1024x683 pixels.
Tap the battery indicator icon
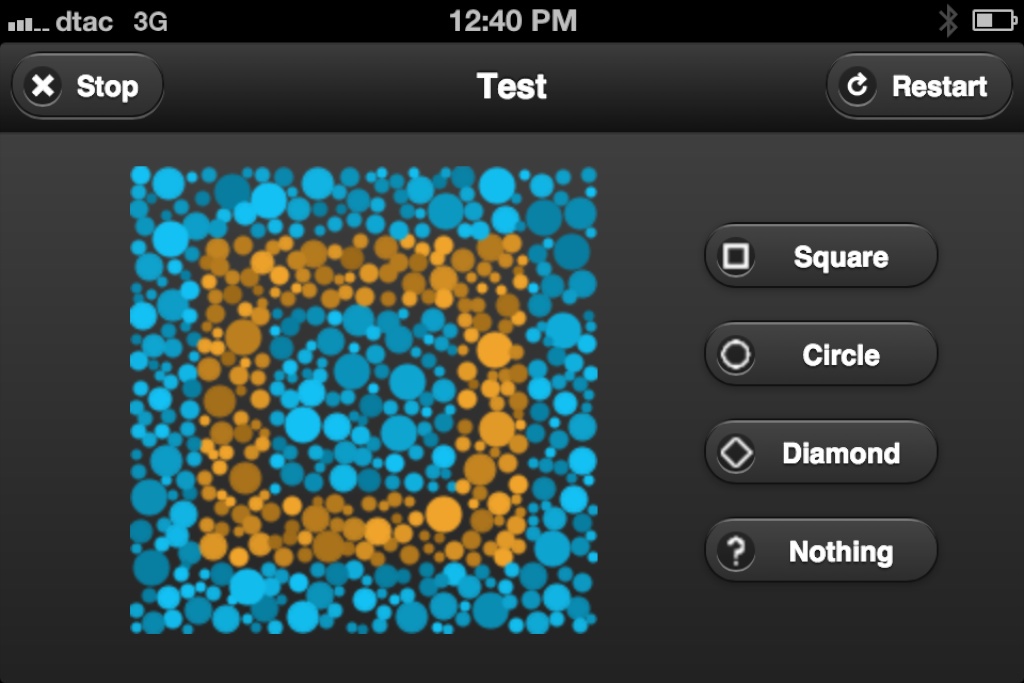pyautogui.click(x=995, y=21)
